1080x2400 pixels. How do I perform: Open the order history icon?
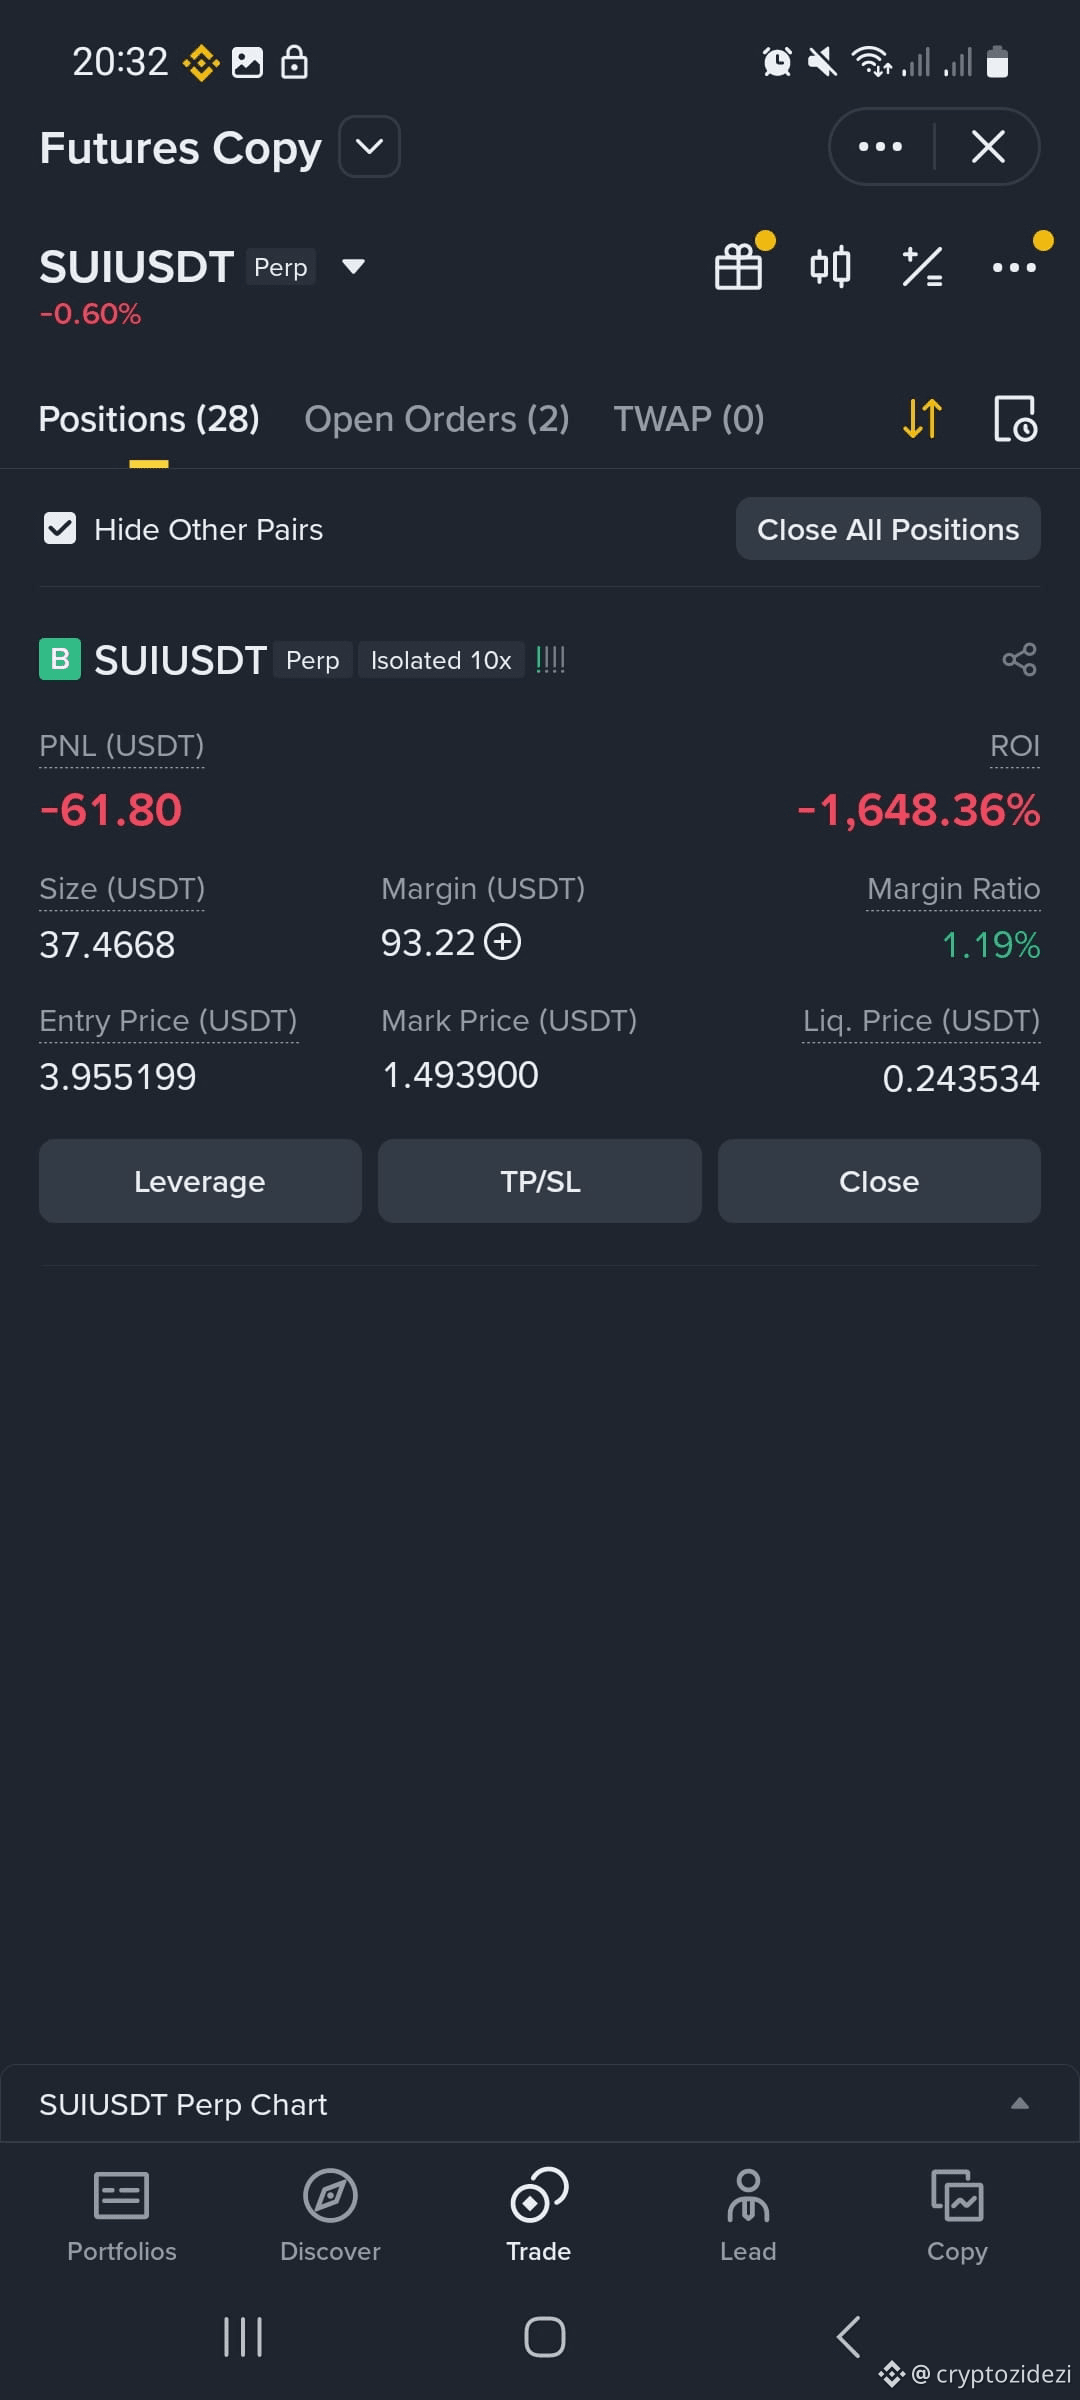[1015, 418]
